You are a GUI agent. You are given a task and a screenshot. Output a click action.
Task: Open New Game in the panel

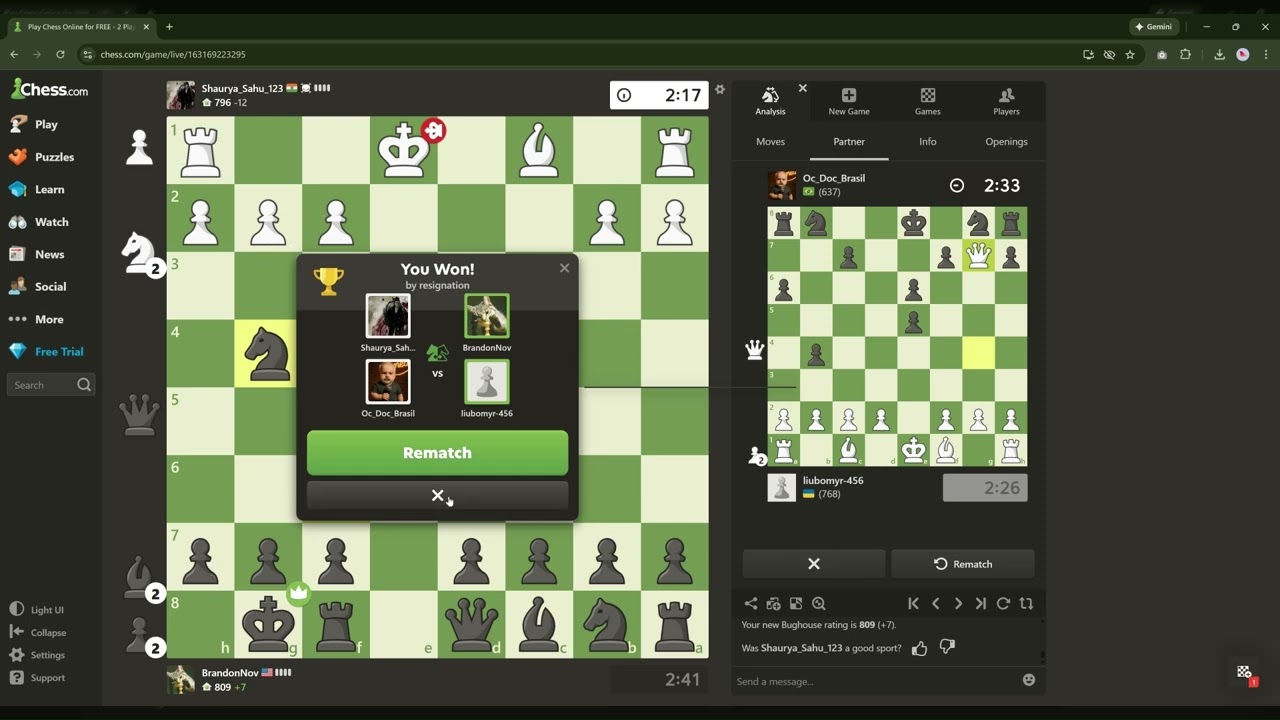pyautogui.click(x=849, y=101)
